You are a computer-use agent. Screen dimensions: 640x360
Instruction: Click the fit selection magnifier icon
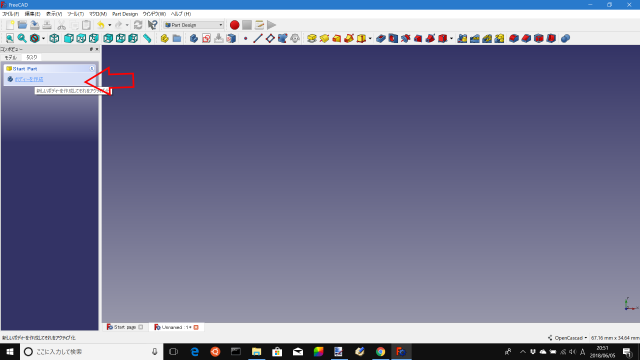click(x=22, y=38)
